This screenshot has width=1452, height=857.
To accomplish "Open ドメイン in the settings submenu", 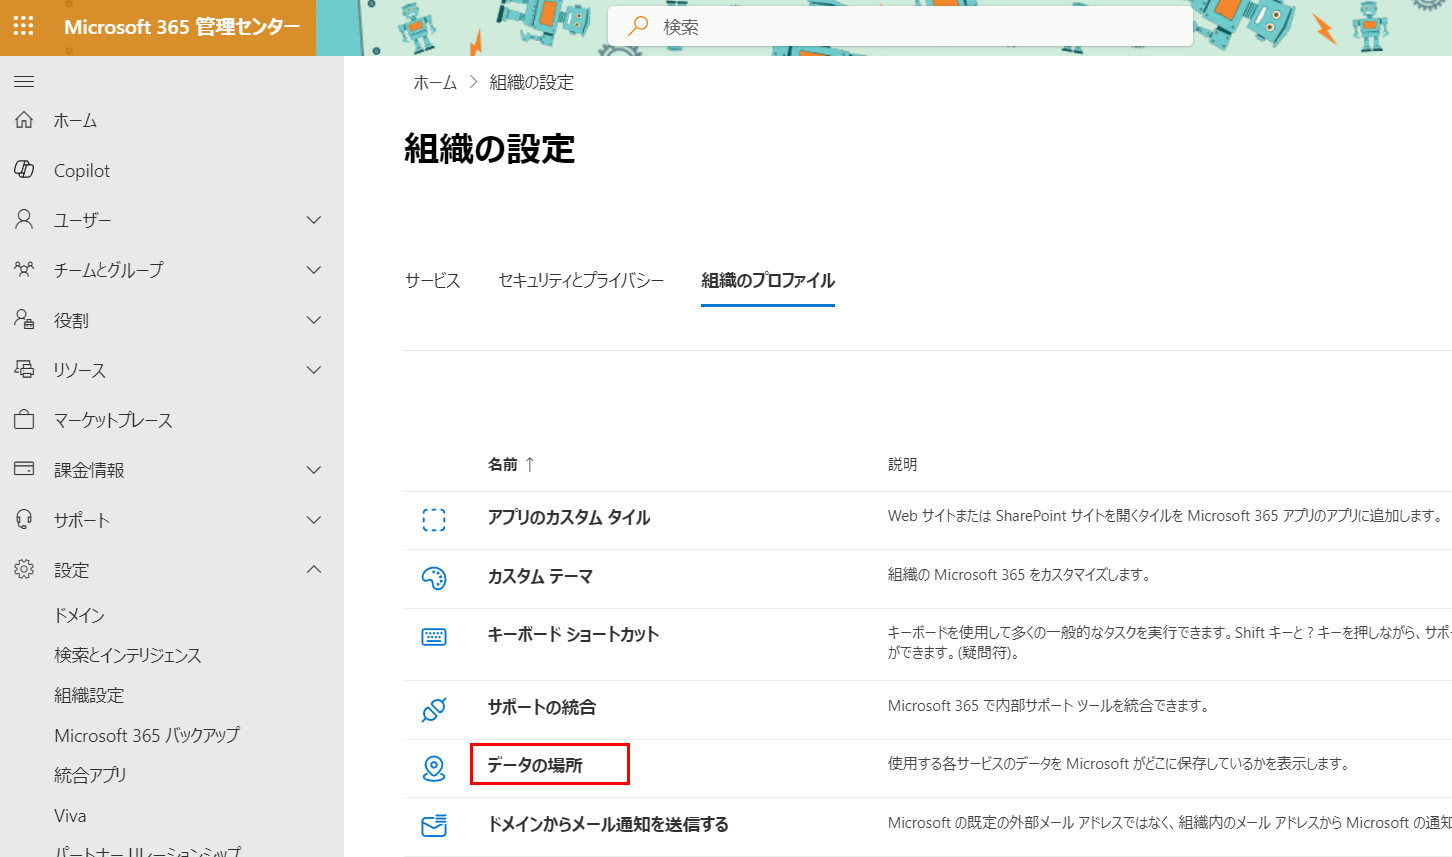I will tap(79, 615).
